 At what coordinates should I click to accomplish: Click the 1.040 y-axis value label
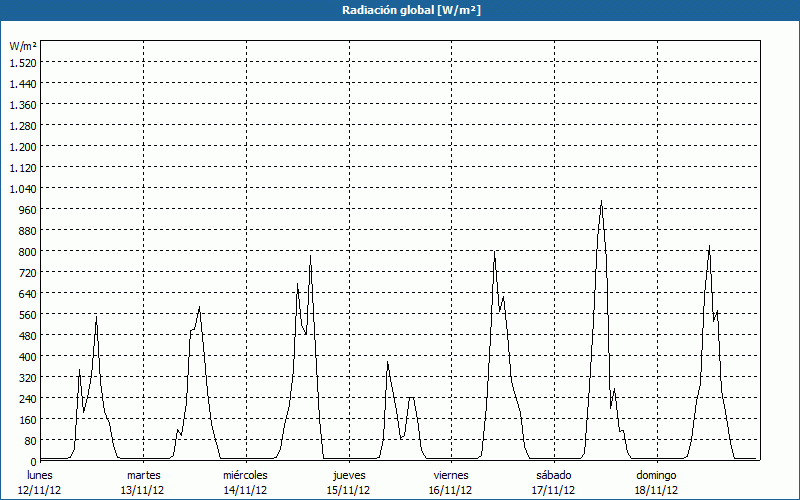click(22, 188)
